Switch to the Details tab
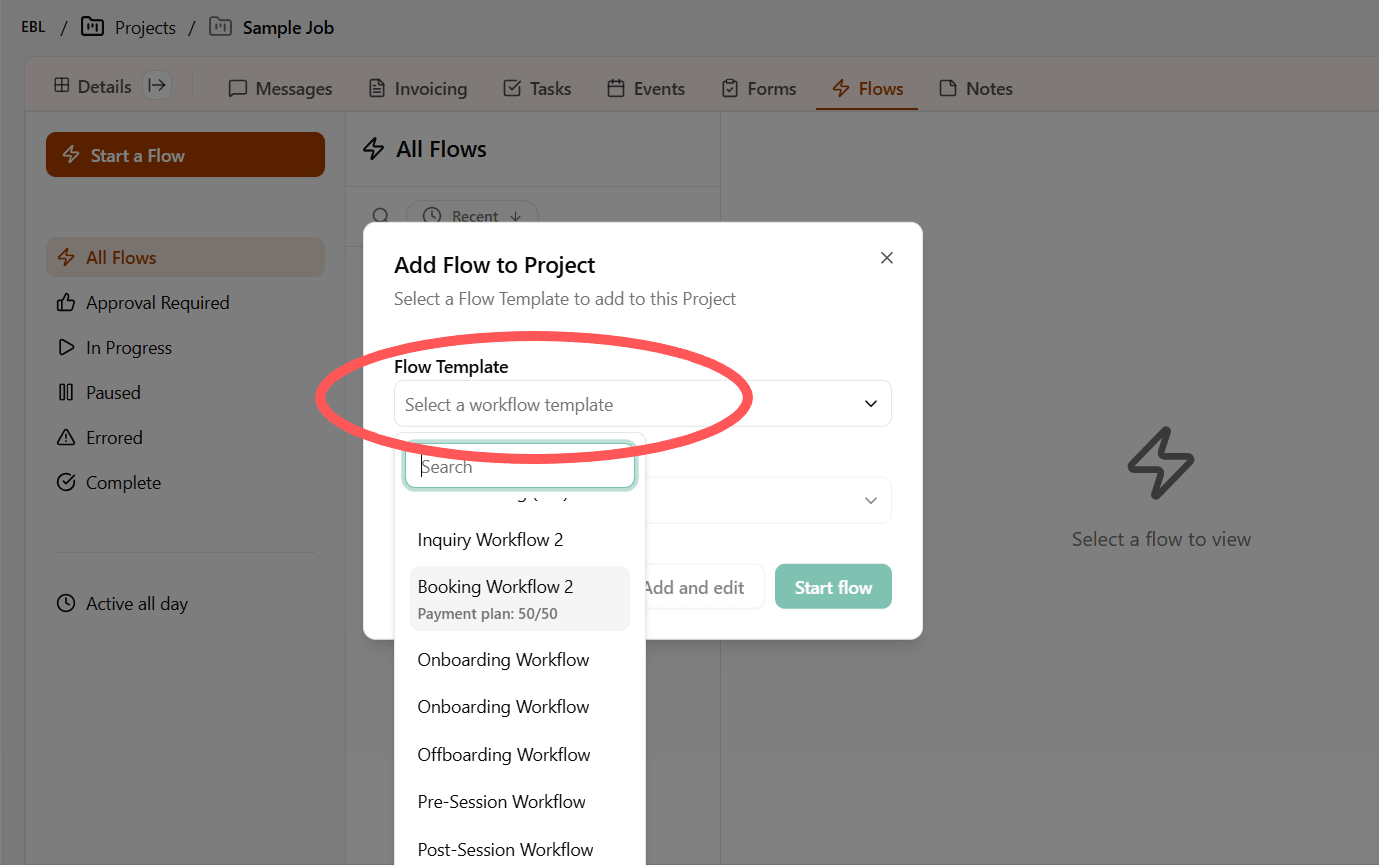 tap(92, 87)
